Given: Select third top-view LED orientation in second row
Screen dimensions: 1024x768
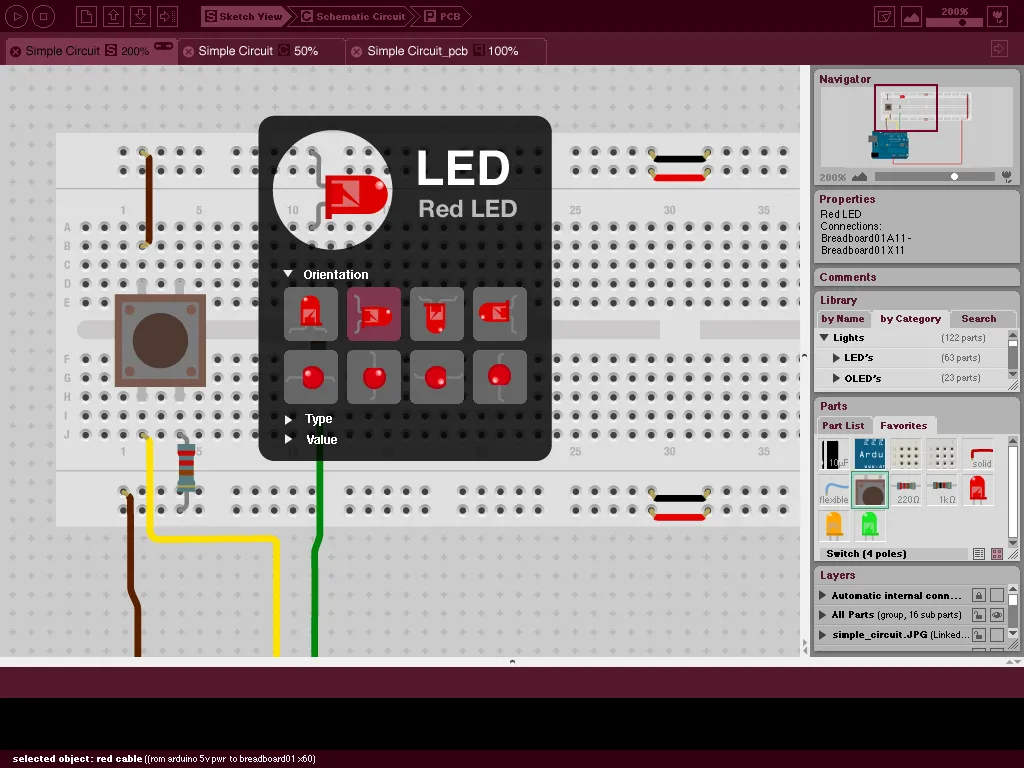Looking at the screenshot, I should coord(436,377).
